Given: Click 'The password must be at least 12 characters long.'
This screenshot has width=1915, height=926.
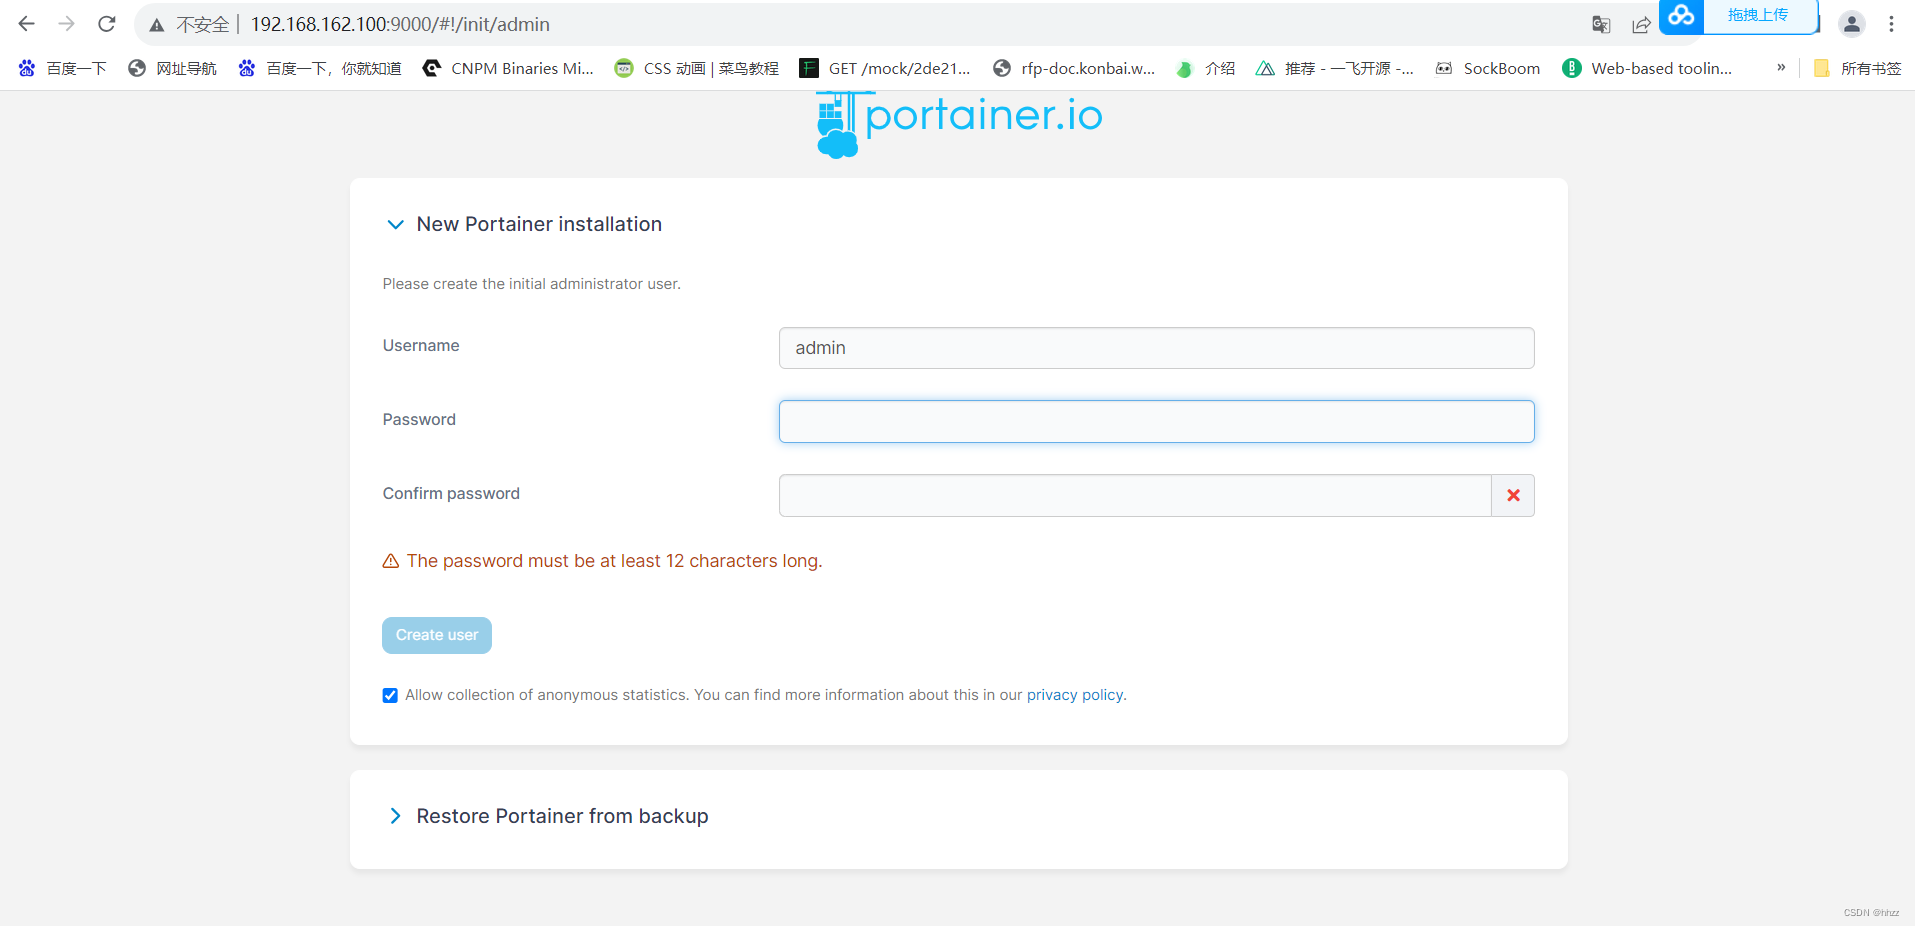Looking at the screenshot, I should (x=614, y=561).
